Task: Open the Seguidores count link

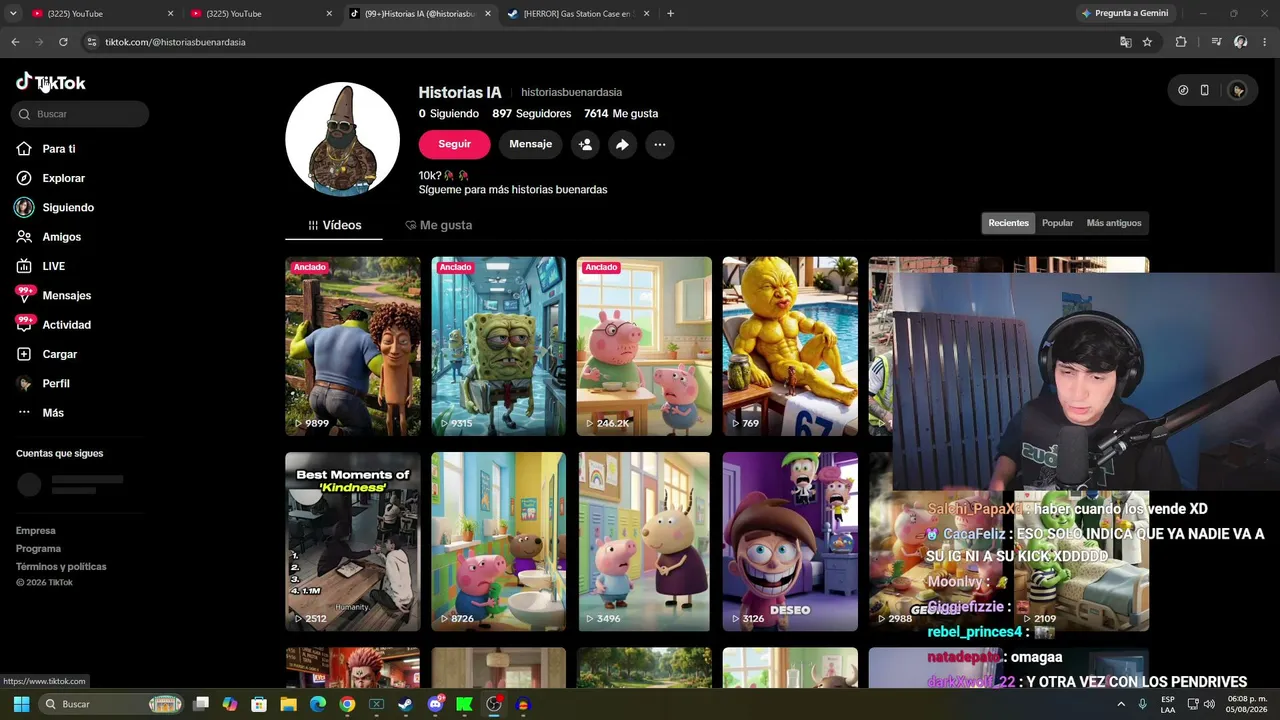Action: pos(531,114)
